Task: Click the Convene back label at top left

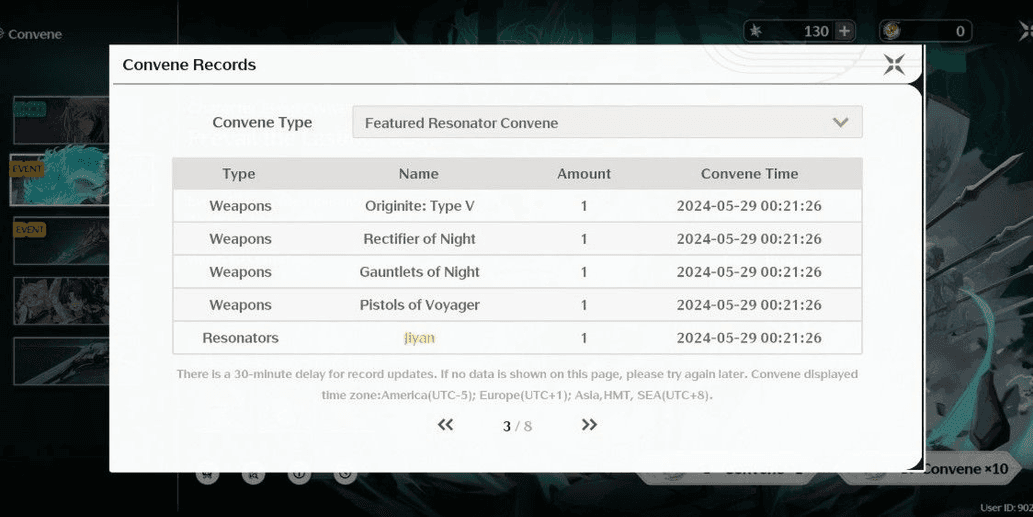Action: point(35,34)
